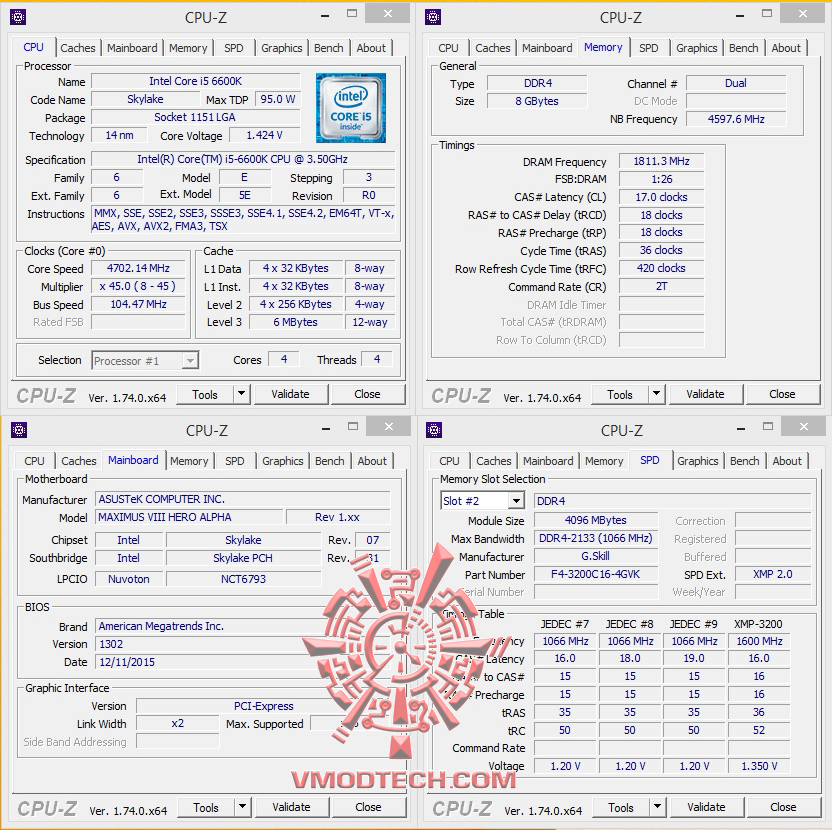Screen dimensions: 832x830
Task: Click the Module Size 4096 MBytes value
Action: click(595, 521)
